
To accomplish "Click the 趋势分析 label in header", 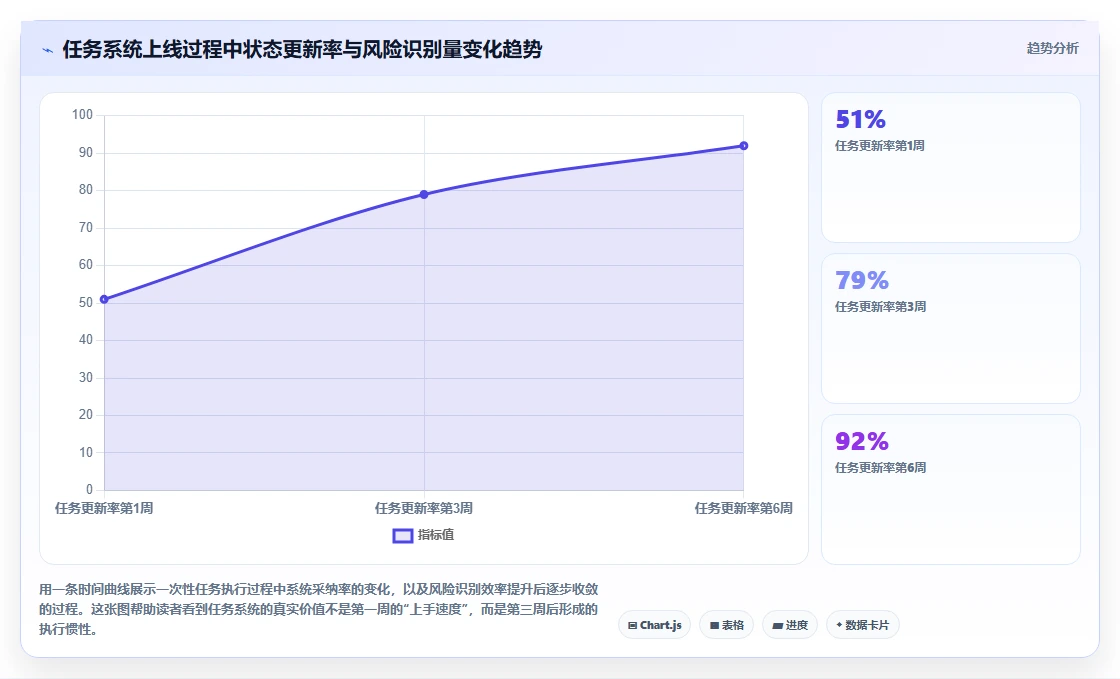I will coord(1052,49).
